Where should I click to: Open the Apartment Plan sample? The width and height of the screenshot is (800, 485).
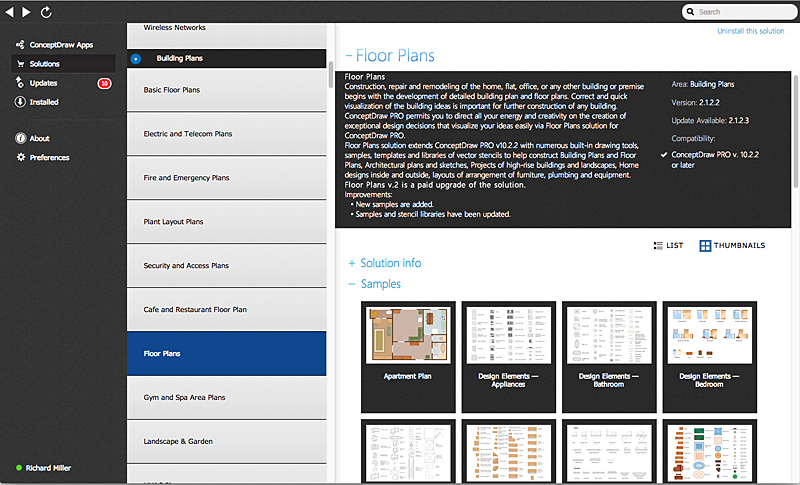(408, 356)
